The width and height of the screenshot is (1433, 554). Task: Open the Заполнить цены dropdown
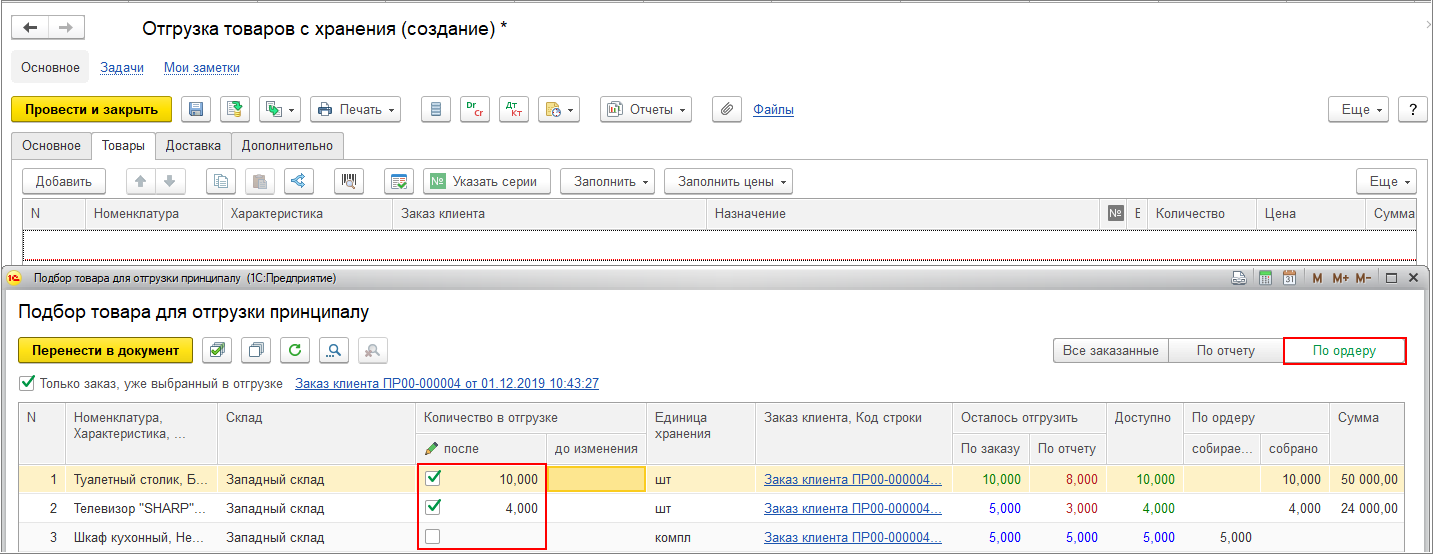click(x=728, y=181)
